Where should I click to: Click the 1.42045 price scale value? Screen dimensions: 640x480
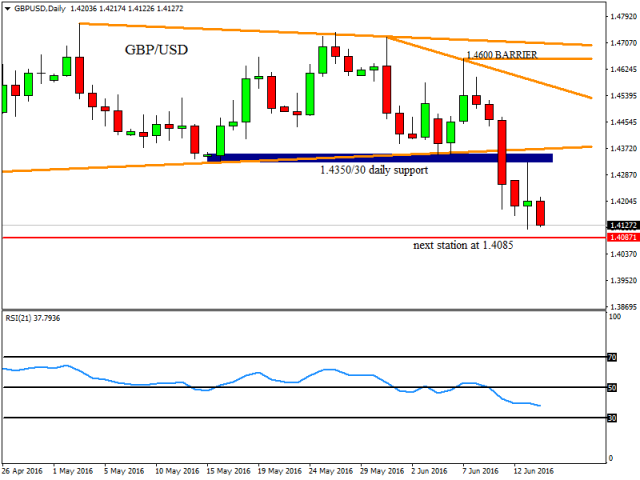click(x=623, y=201)
